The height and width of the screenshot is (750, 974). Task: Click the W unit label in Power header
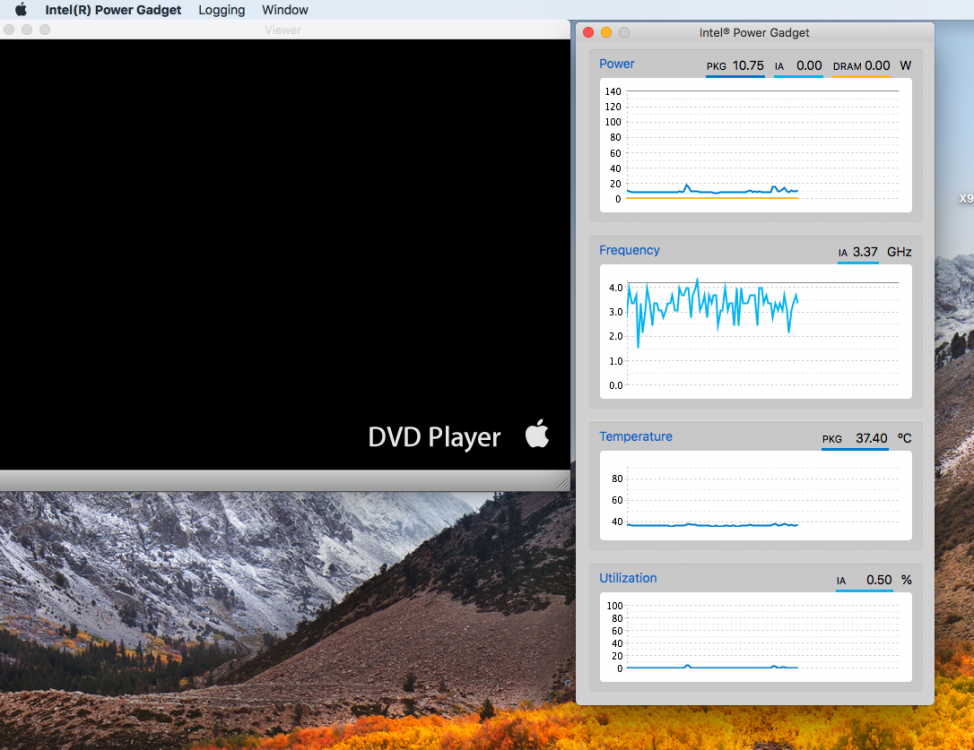(x=906, y=65)
